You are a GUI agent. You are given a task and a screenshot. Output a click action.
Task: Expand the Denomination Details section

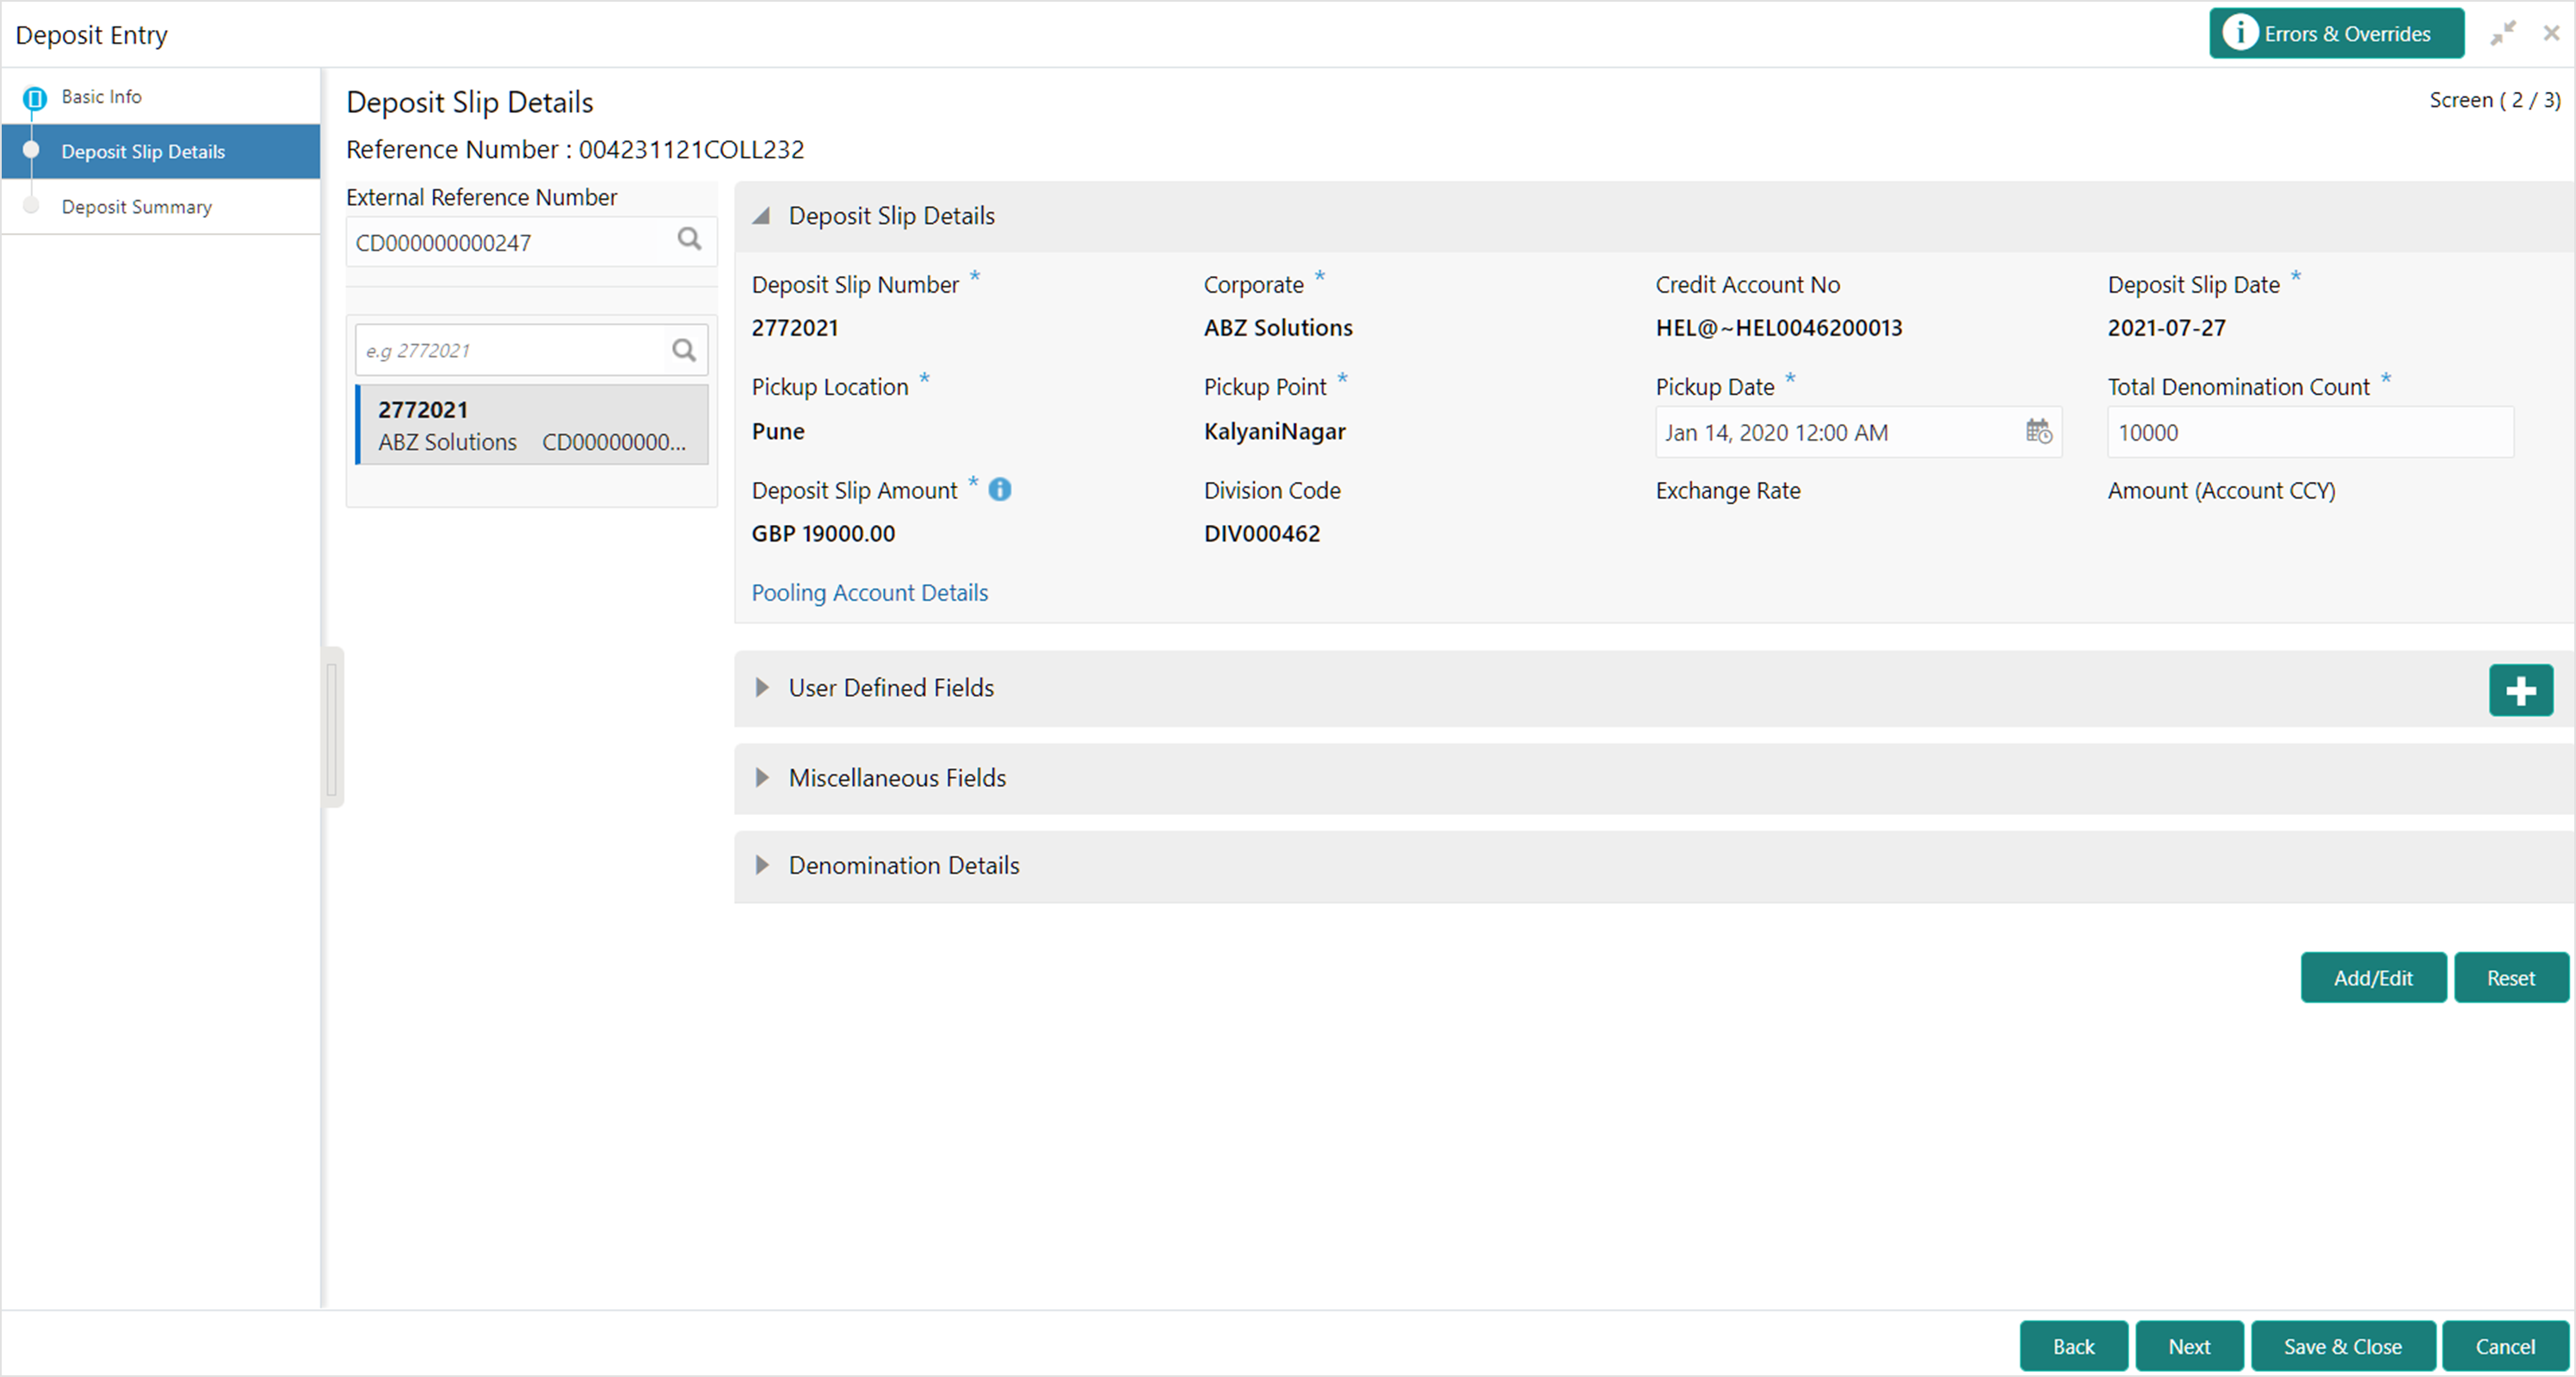[x=762, y=866]
